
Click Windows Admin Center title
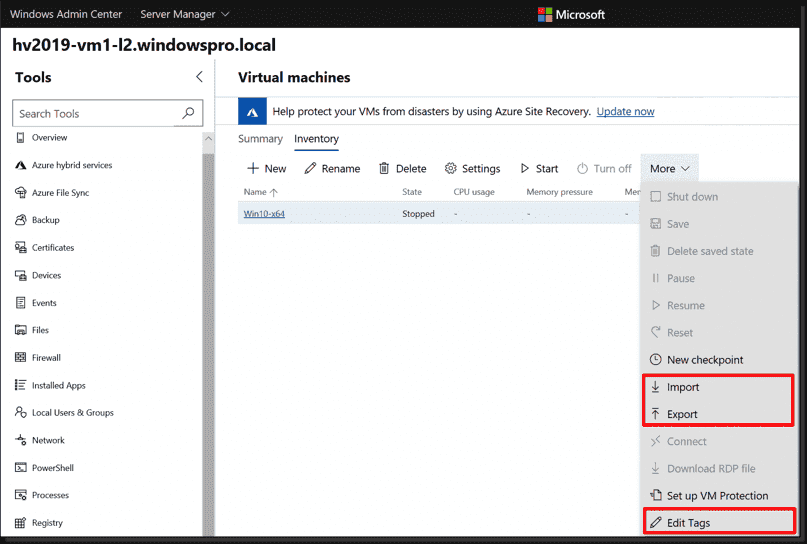[x=66, y=14]
